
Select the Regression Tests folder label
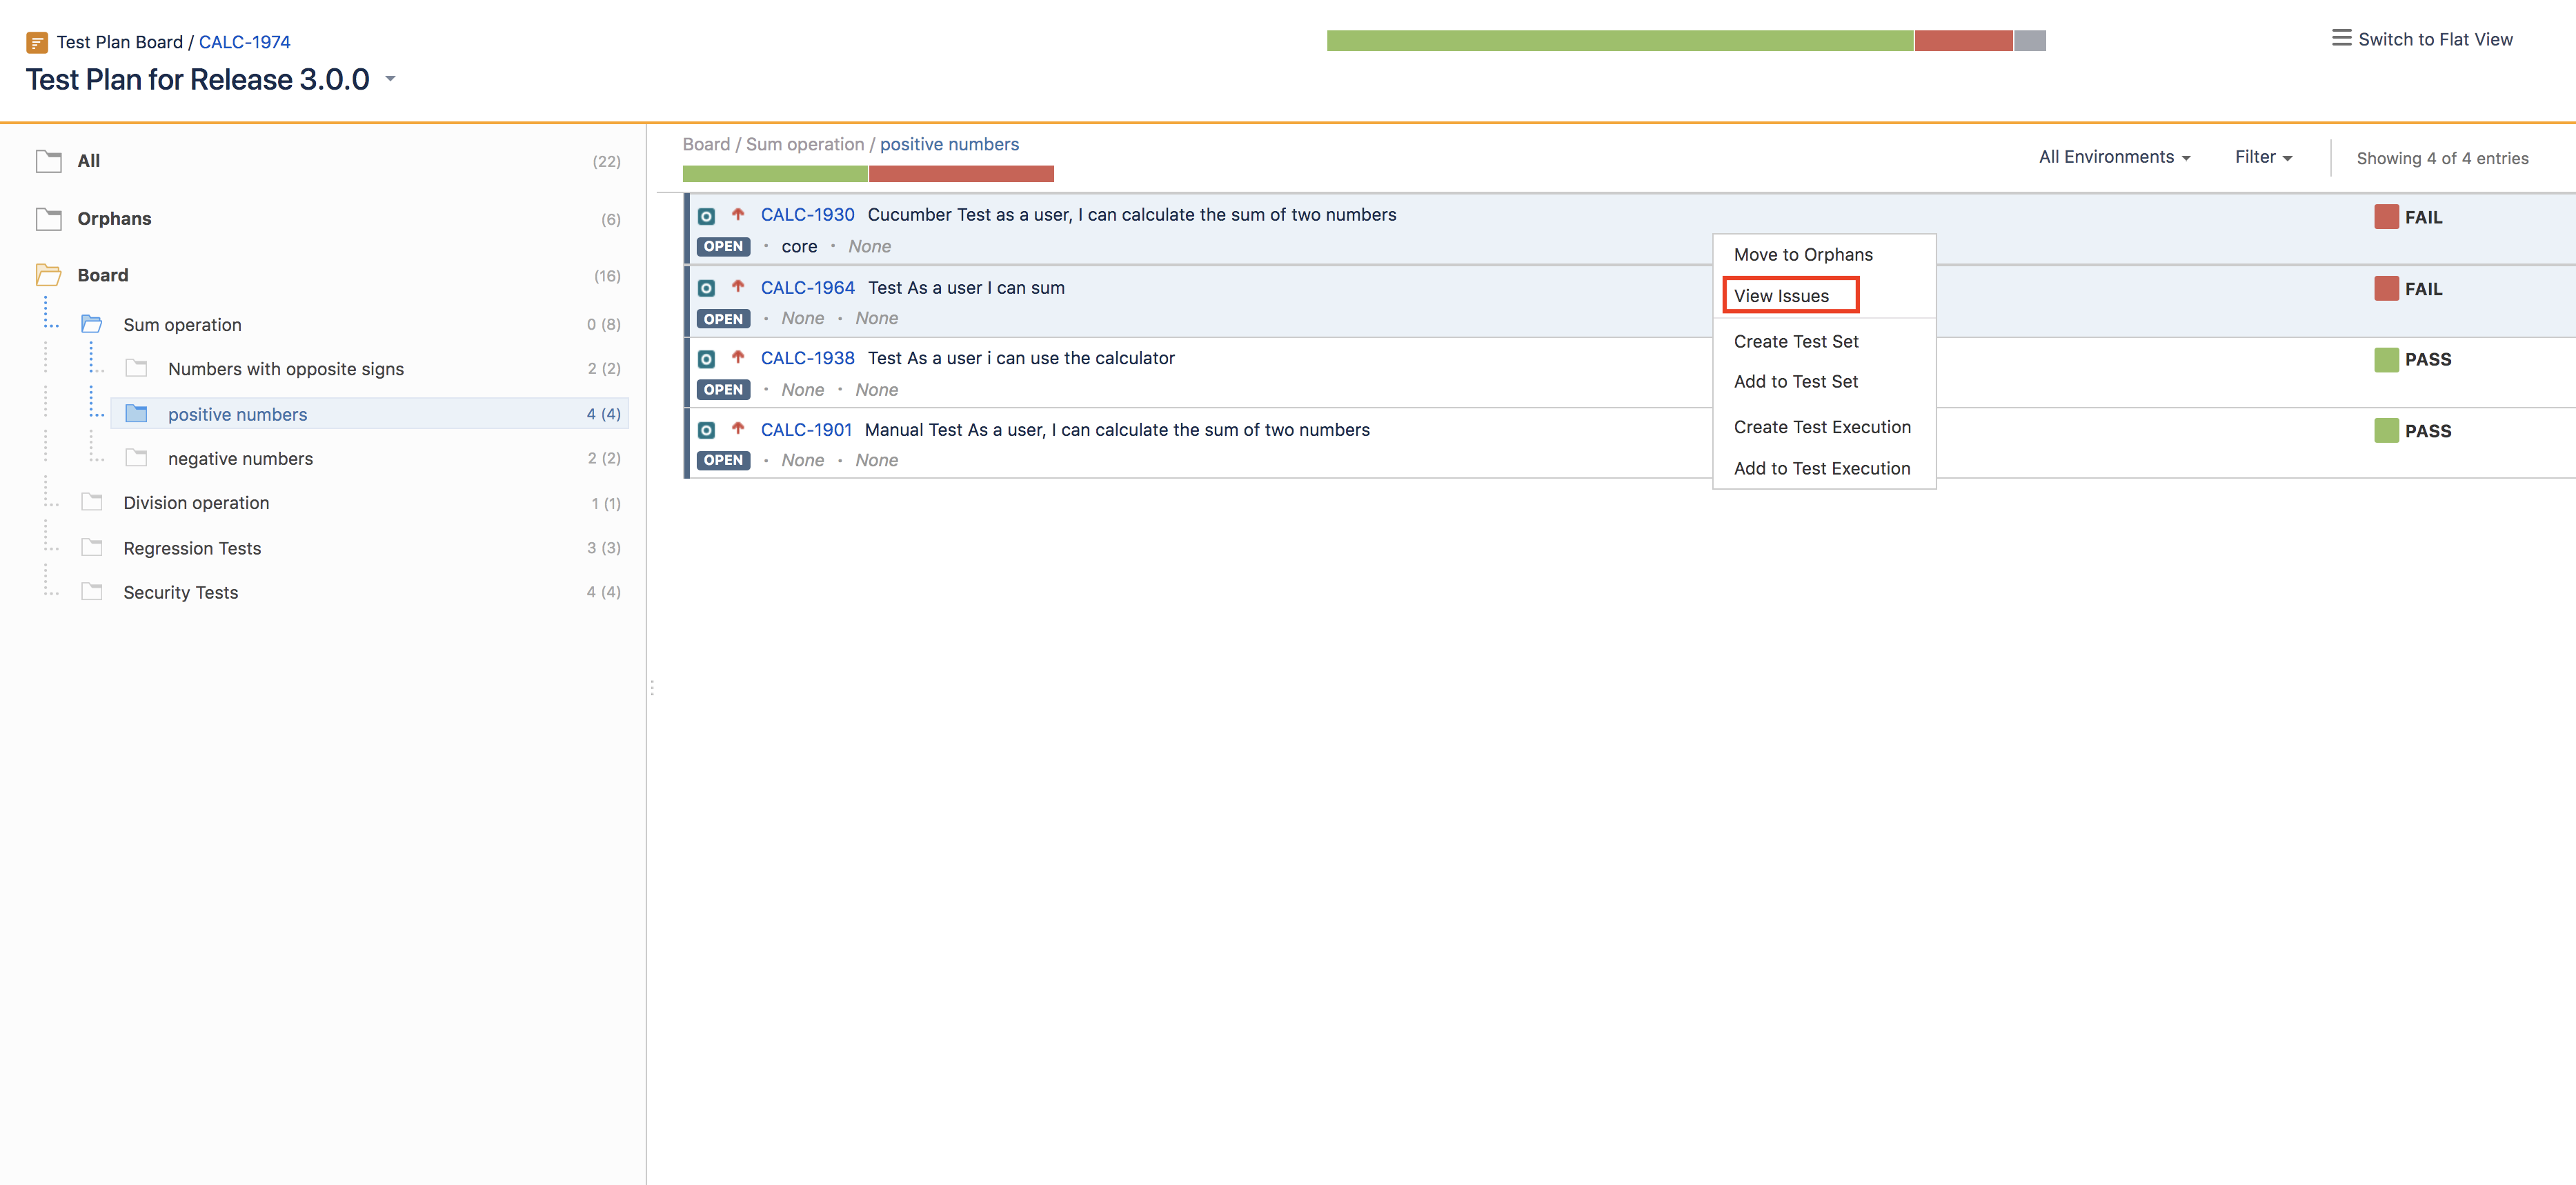coord(192,548)
